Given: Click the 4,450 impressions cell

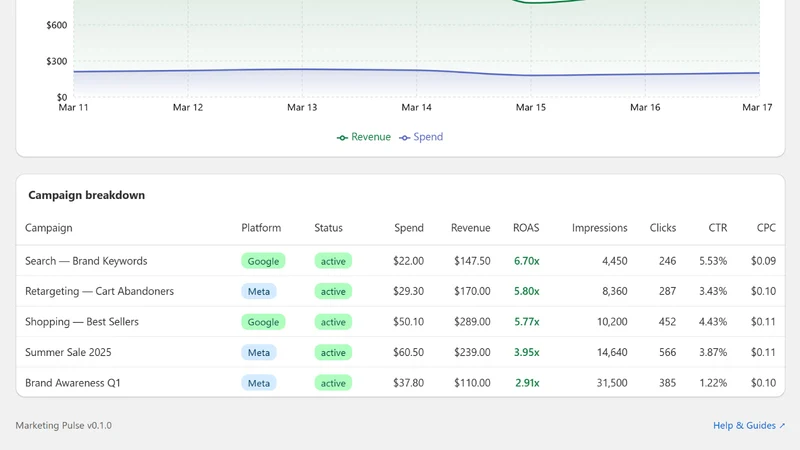Looking at the screenshot, I should 615,261.
